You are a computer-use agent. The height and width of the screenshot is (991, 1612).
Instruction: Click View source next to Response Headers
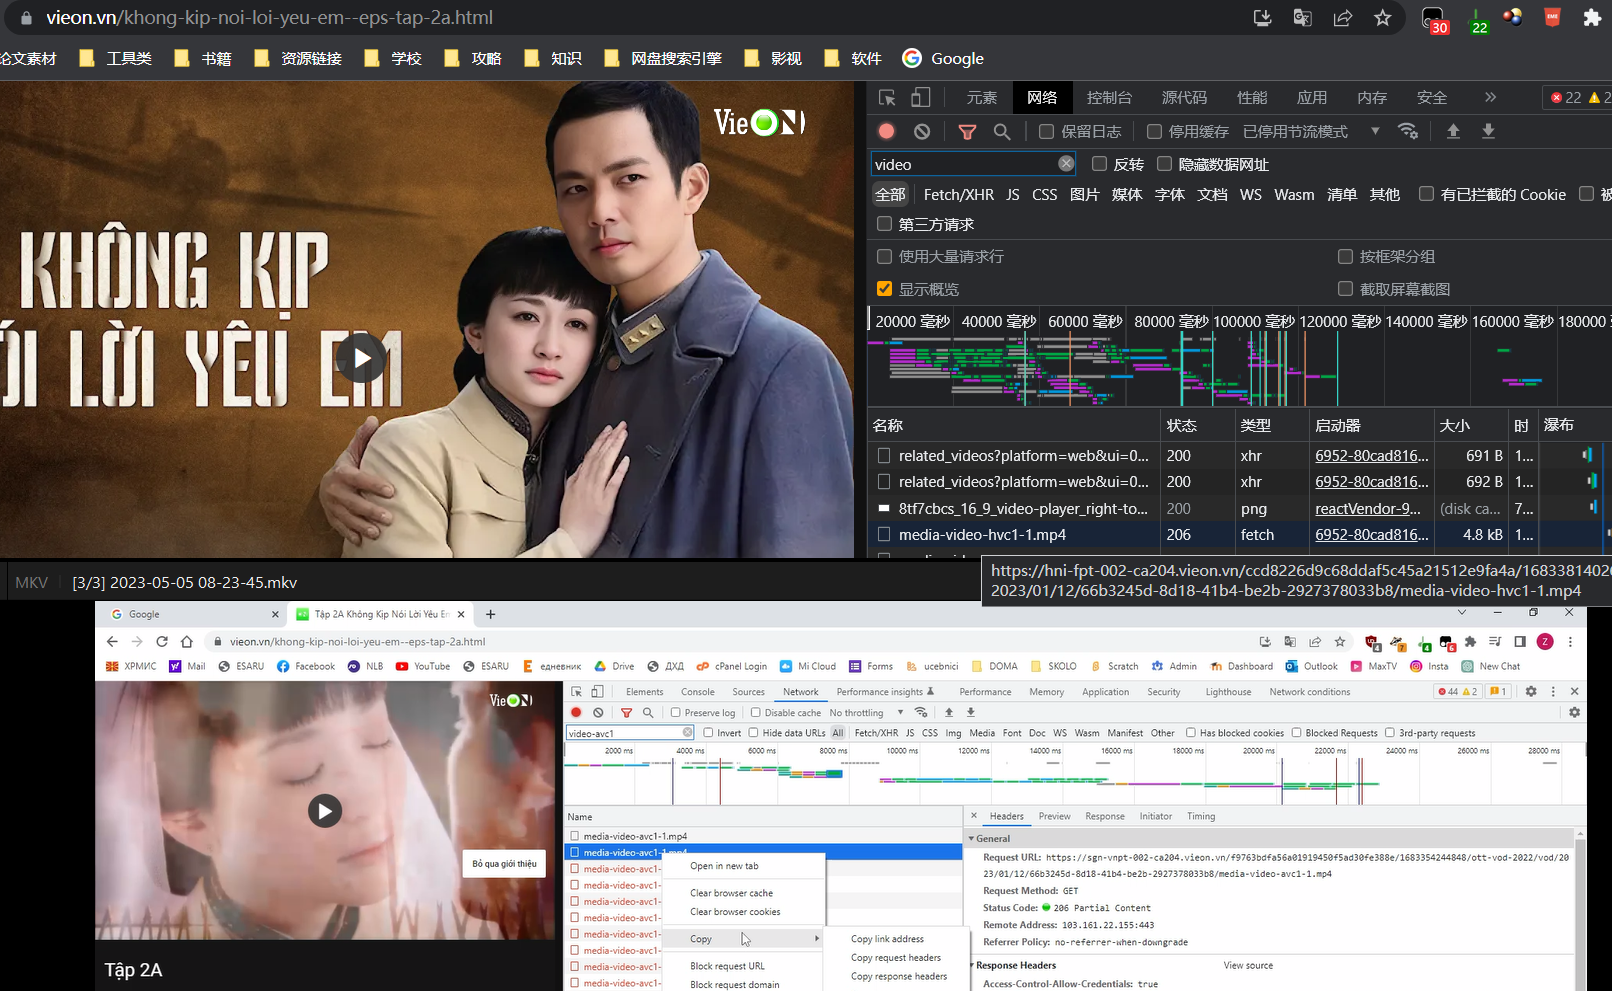click(1248, 966)
